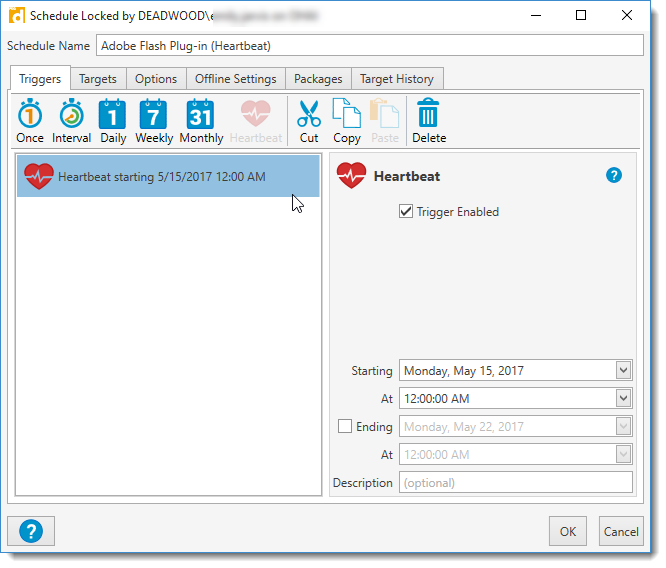The width and height of the screenshot is (666, 568).
Task: Add a Daily trigger
Action: click(113, 121)
